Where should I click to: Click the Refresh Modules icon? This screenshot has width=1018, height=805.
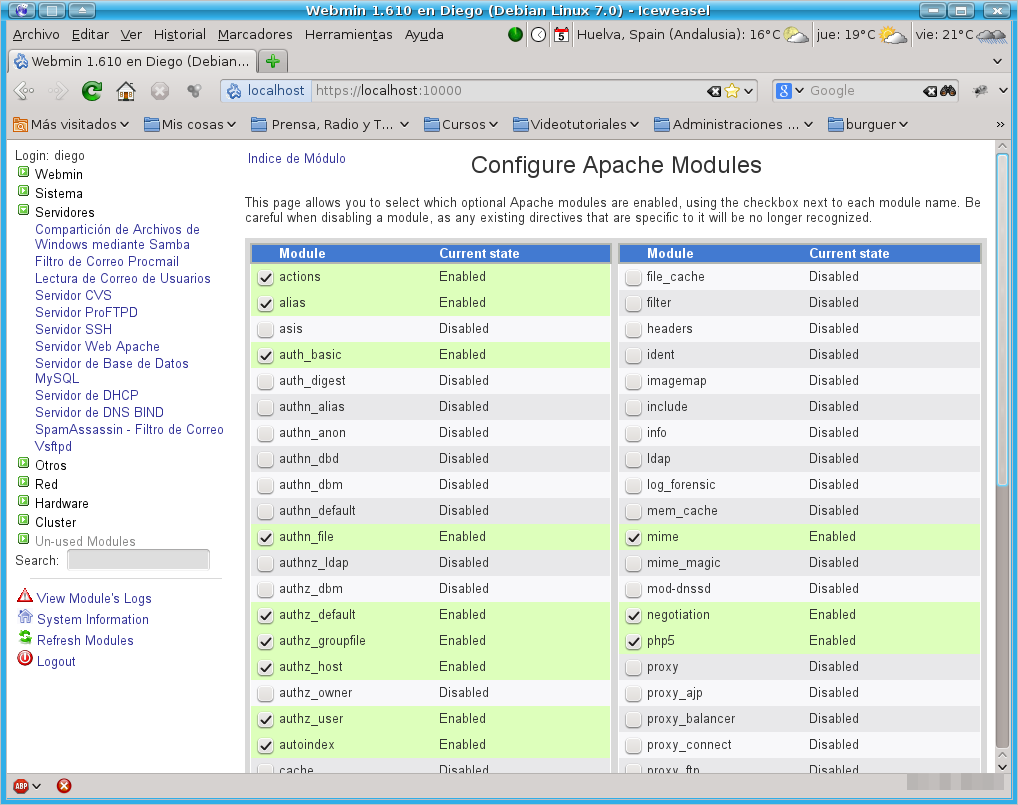coord(26,640)
